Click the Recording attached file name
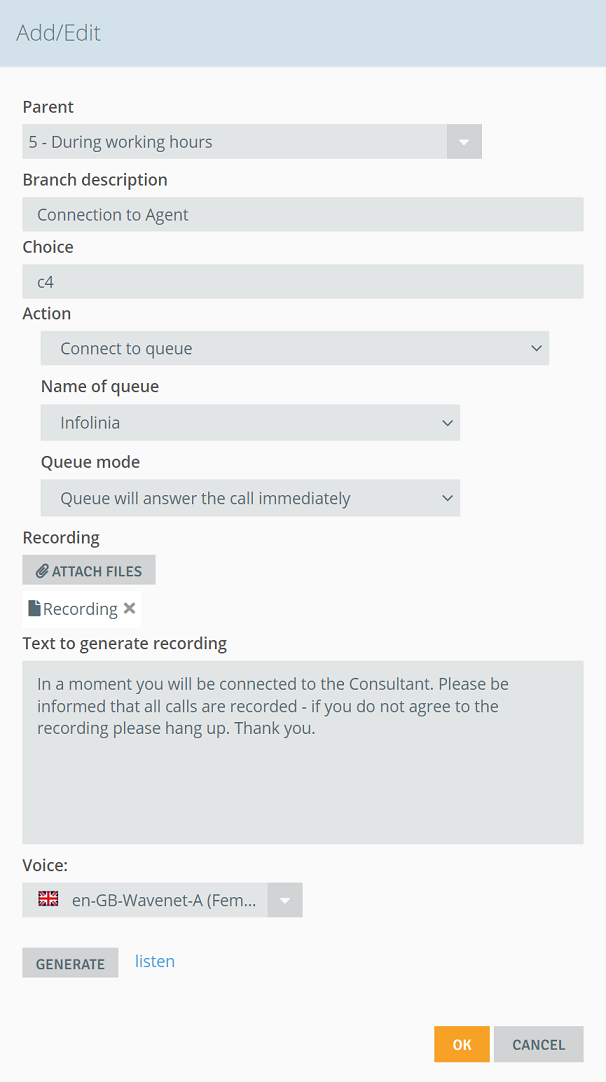This screenshot has width=606, height=1082. click(80, 609)
